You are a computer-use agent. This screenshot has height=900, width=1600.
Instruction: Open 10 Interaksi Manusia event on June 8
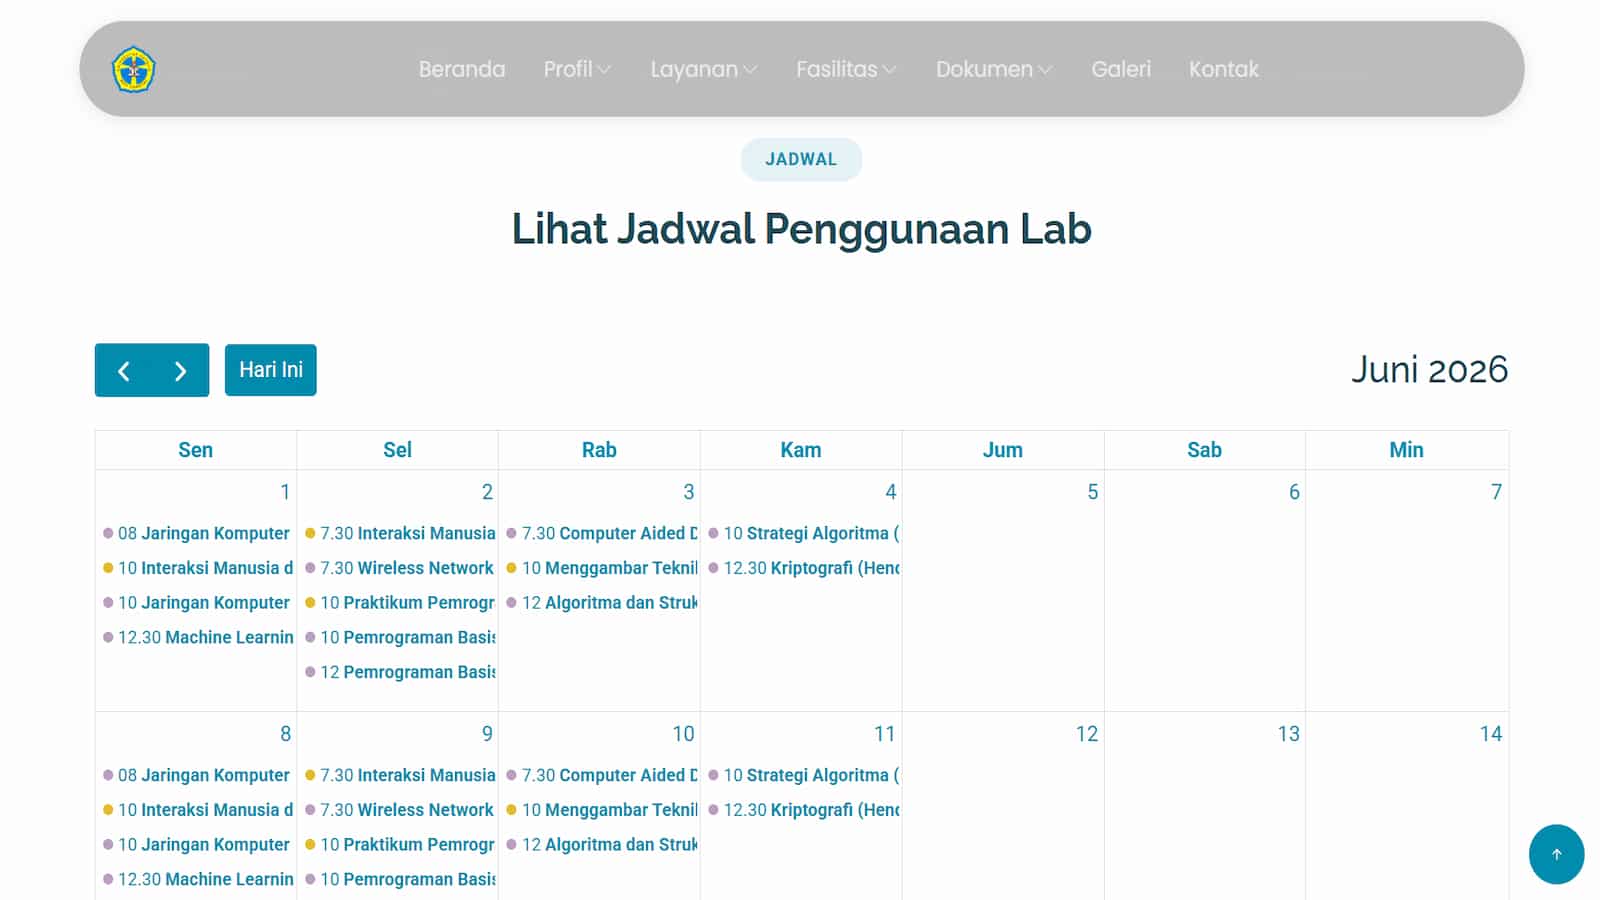(x=197, y=810)
